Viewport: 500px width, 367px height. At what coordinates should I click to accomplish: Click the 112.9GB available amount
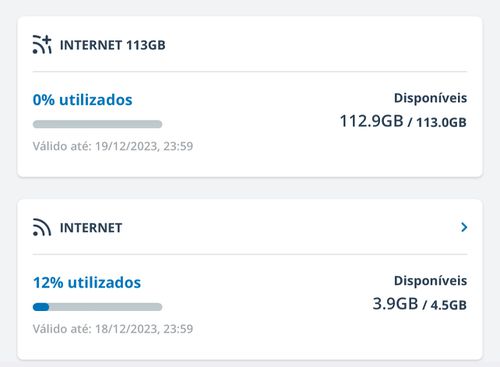pyautogui.click(x=371, y=121)
